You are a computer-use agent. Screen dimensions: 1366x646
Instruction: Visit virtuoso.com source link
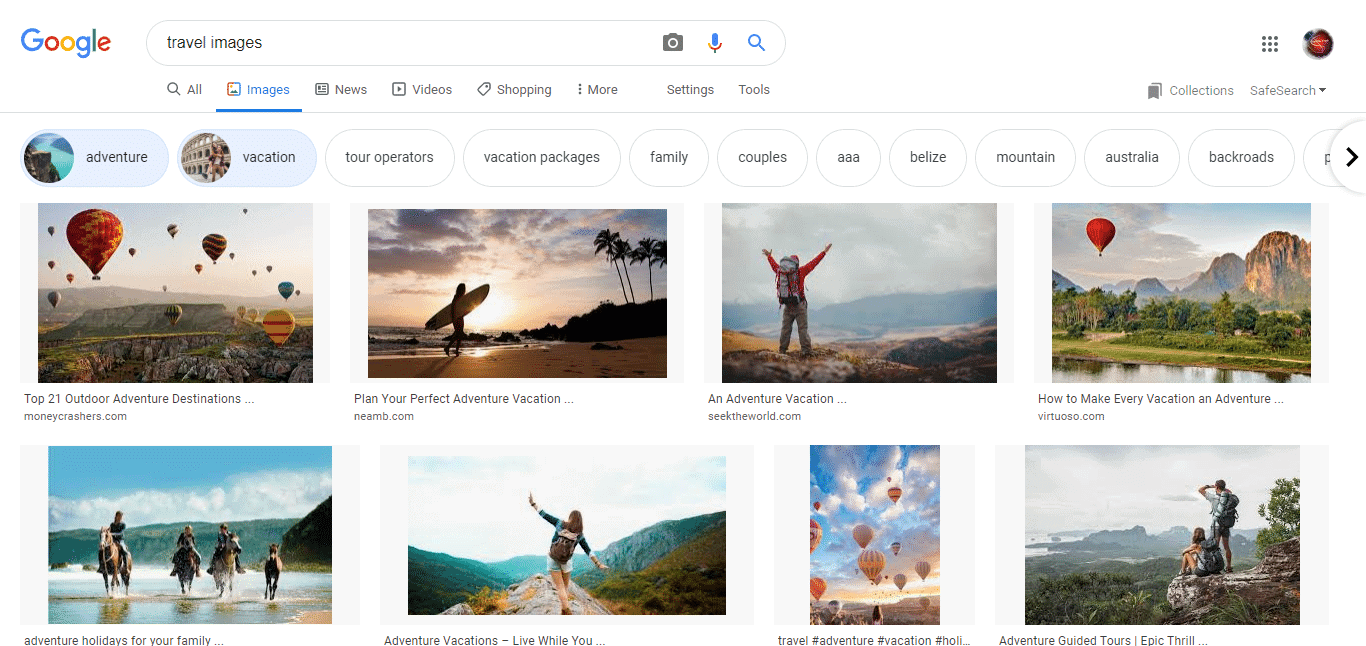(1071, 417)
